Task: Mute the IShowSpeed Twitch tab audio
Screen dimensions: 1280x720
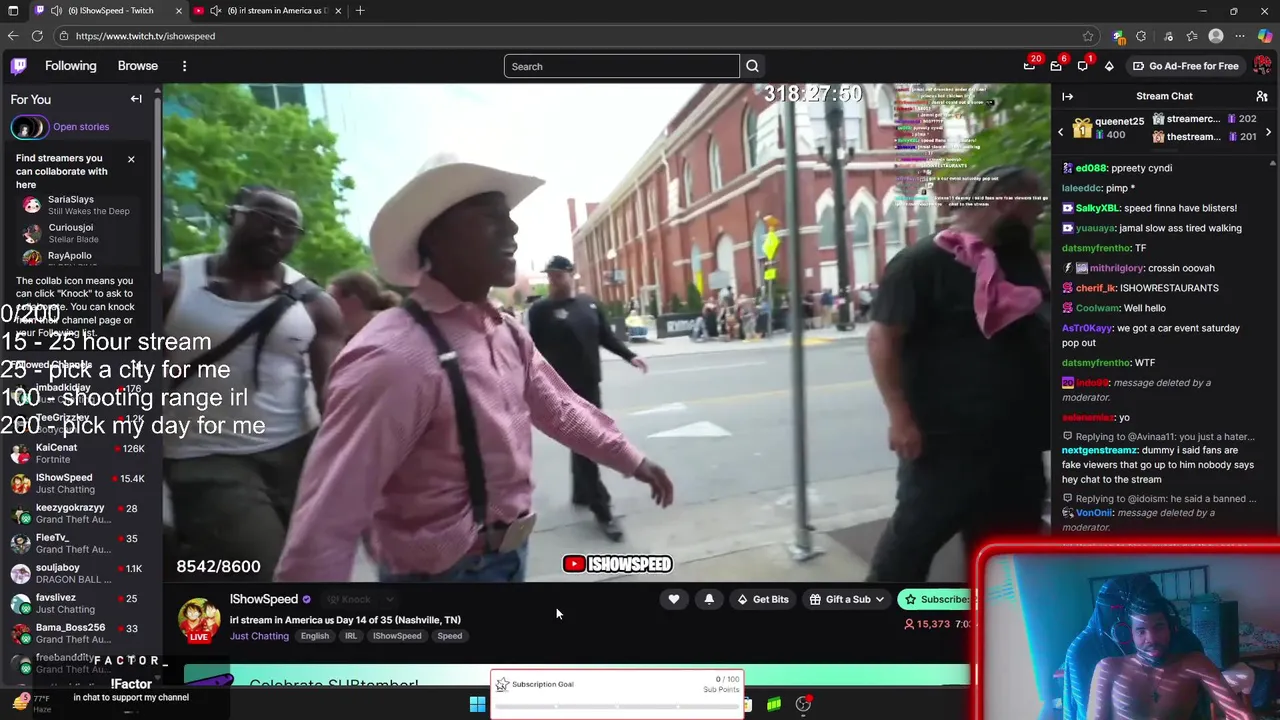Action: click(56, 11)
